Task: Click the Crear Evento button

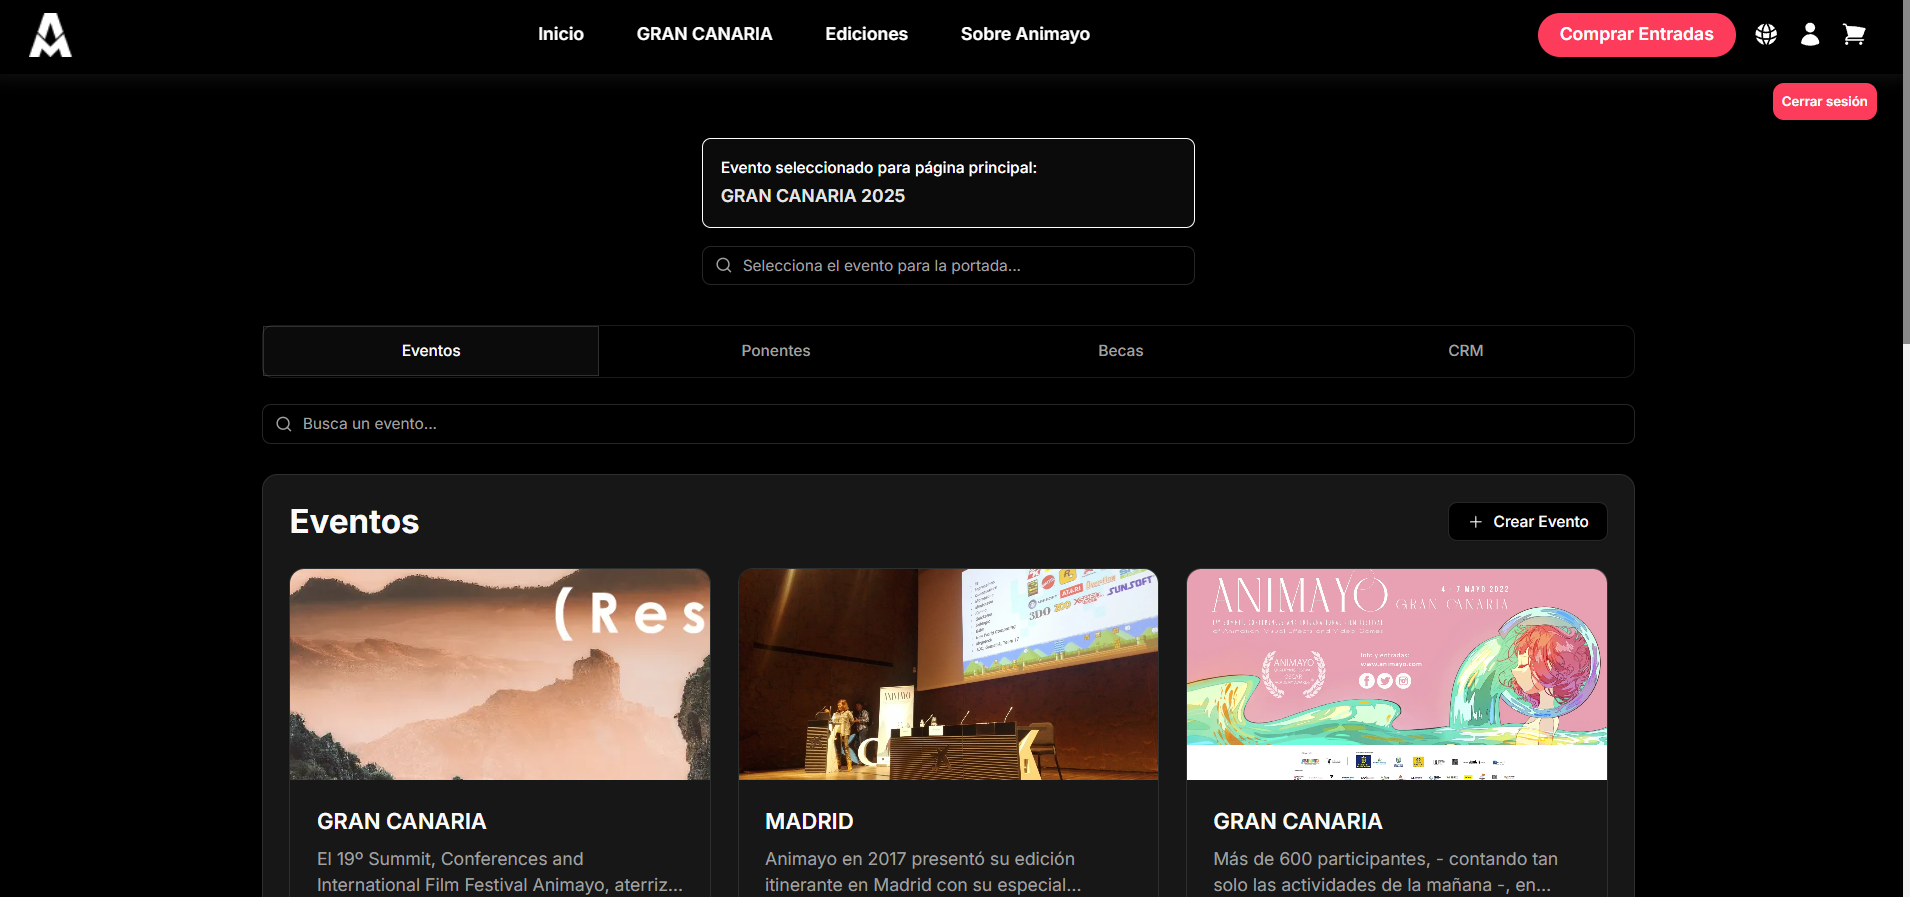Action: point(1528,521)
